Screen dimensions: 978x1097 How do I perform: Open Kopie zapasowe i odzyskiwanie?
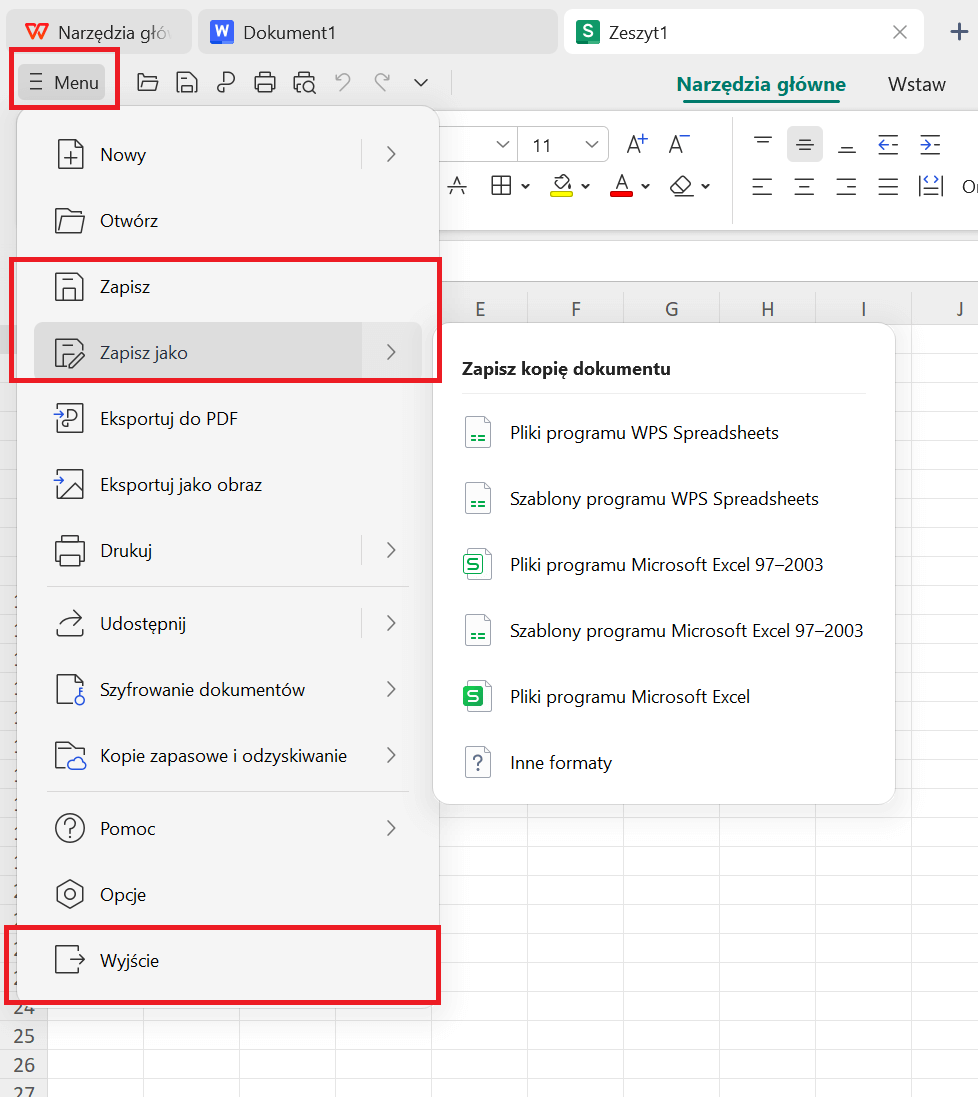pos(227,756)
